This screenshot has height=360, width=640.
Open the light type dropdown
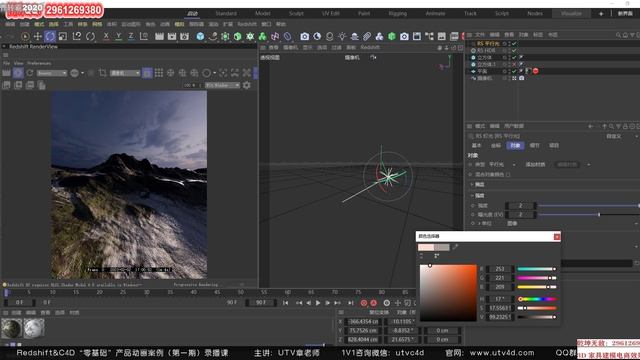[x=502, y=164]
